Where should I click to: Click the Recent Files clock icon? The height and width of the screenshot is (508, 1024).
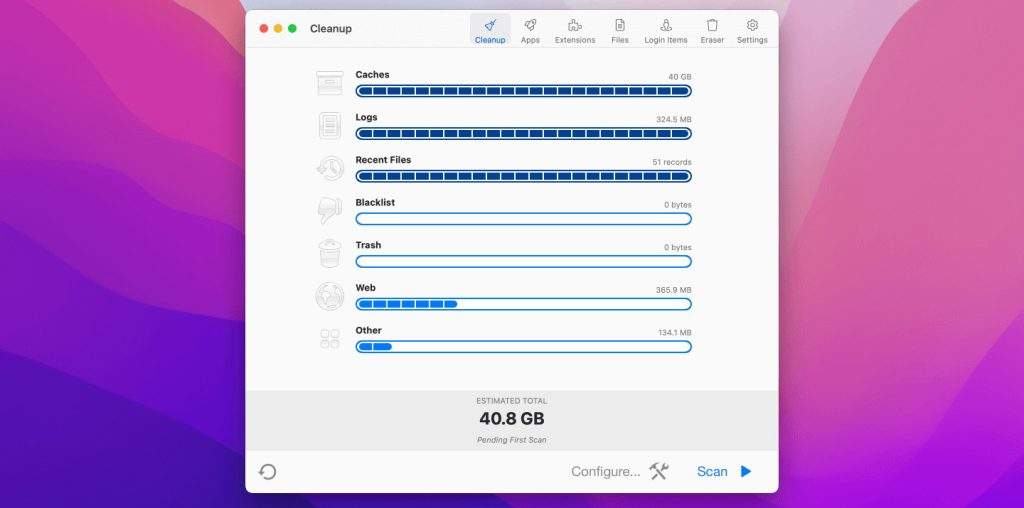tap(330, 168)
